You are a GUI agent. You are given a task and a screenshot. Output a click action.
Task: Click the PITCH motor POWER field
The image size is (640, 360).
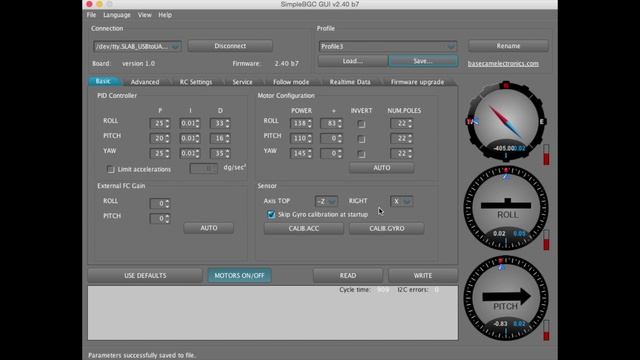[x=301, y=138]
